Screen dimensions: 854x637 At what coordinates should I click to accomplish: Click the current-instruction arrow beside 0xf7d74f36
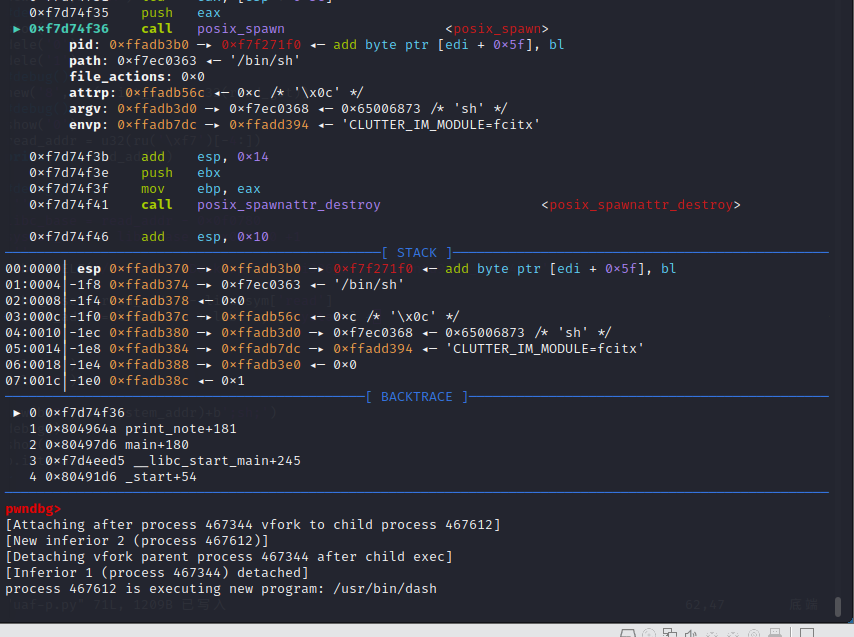point(17,29)
